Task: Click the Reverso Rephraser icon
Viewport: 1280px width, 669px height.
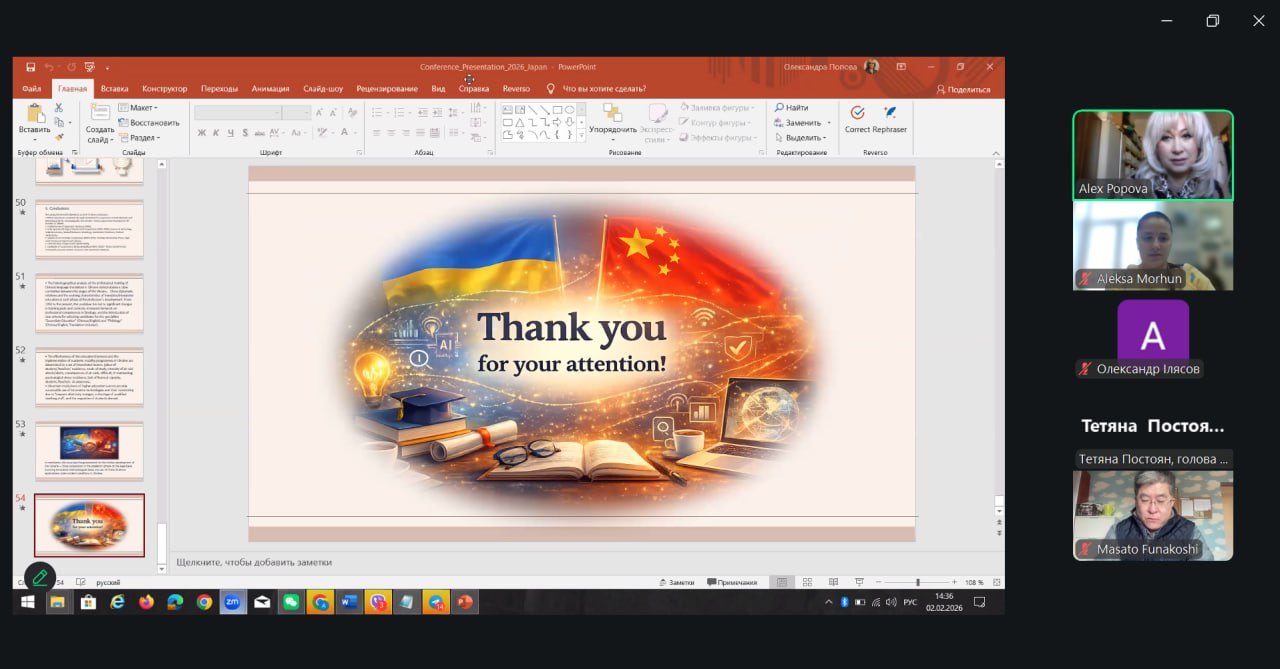Action: 889,113
